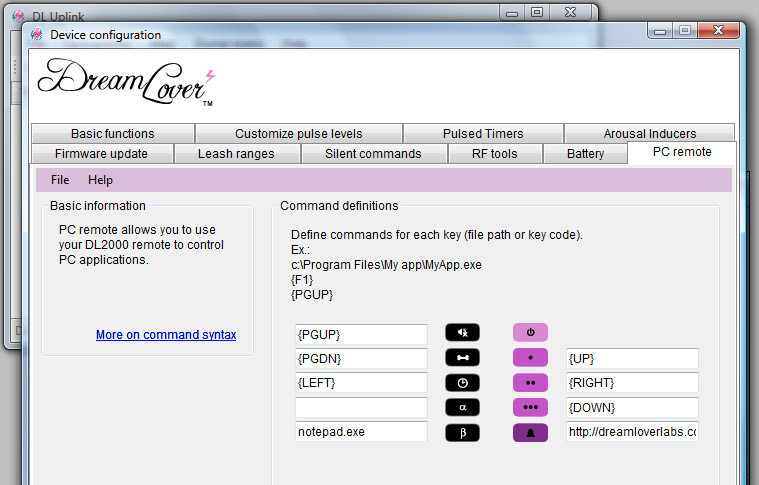The height and width of the screenshot is (485, 759).
Task: Click the dark purple bell key icon
Action: [x=530, y=432]
